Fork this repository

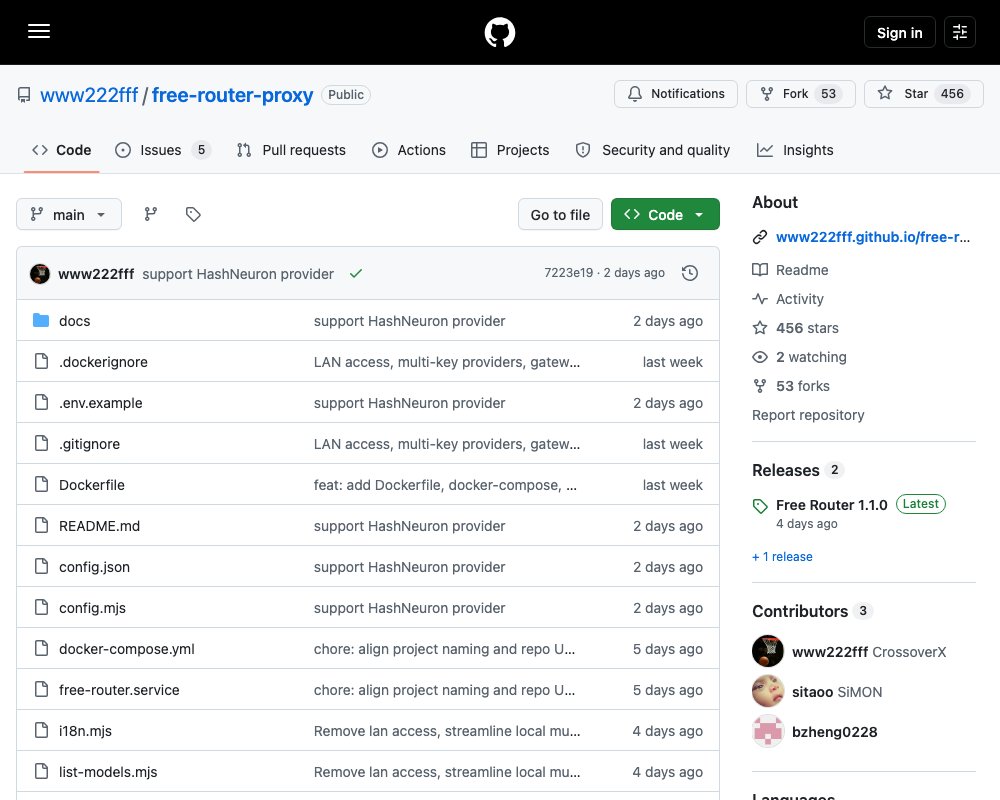[800, 94]
